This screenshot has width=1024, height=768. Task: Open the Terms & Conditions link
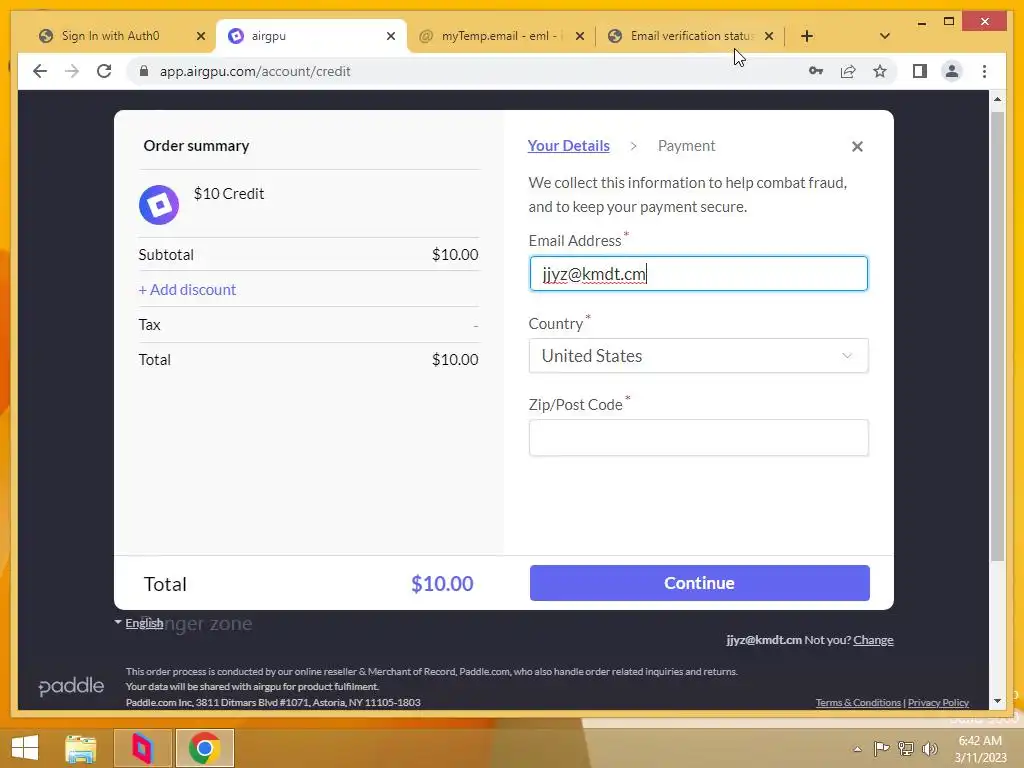tap(858, 703)
